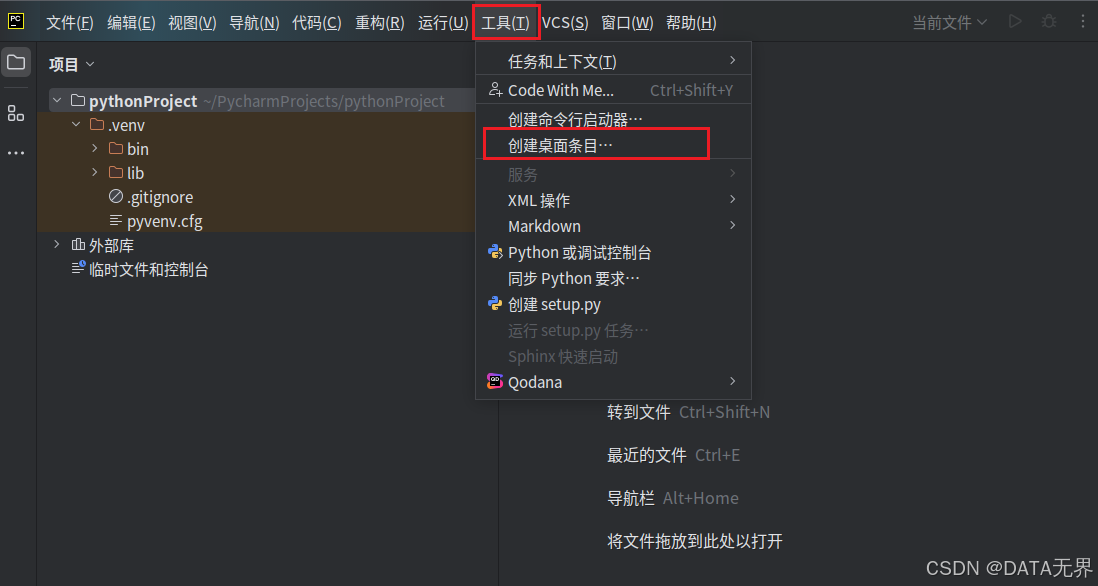Click Python icon beside 调试控制台
1098x586 pixels.
coord(495,252)
